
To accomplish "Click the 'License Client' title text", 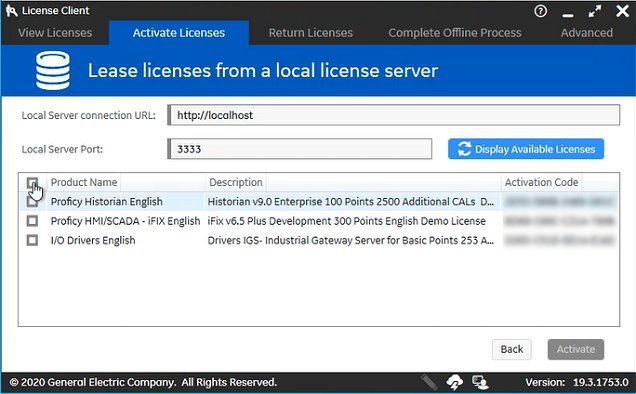I will (56, 11).
